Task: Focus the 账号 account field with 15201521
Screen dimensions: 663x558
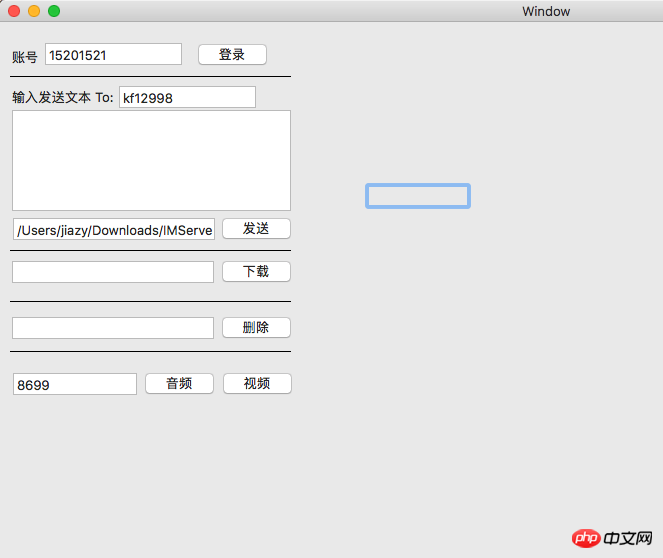Action: tap(113, 54)
